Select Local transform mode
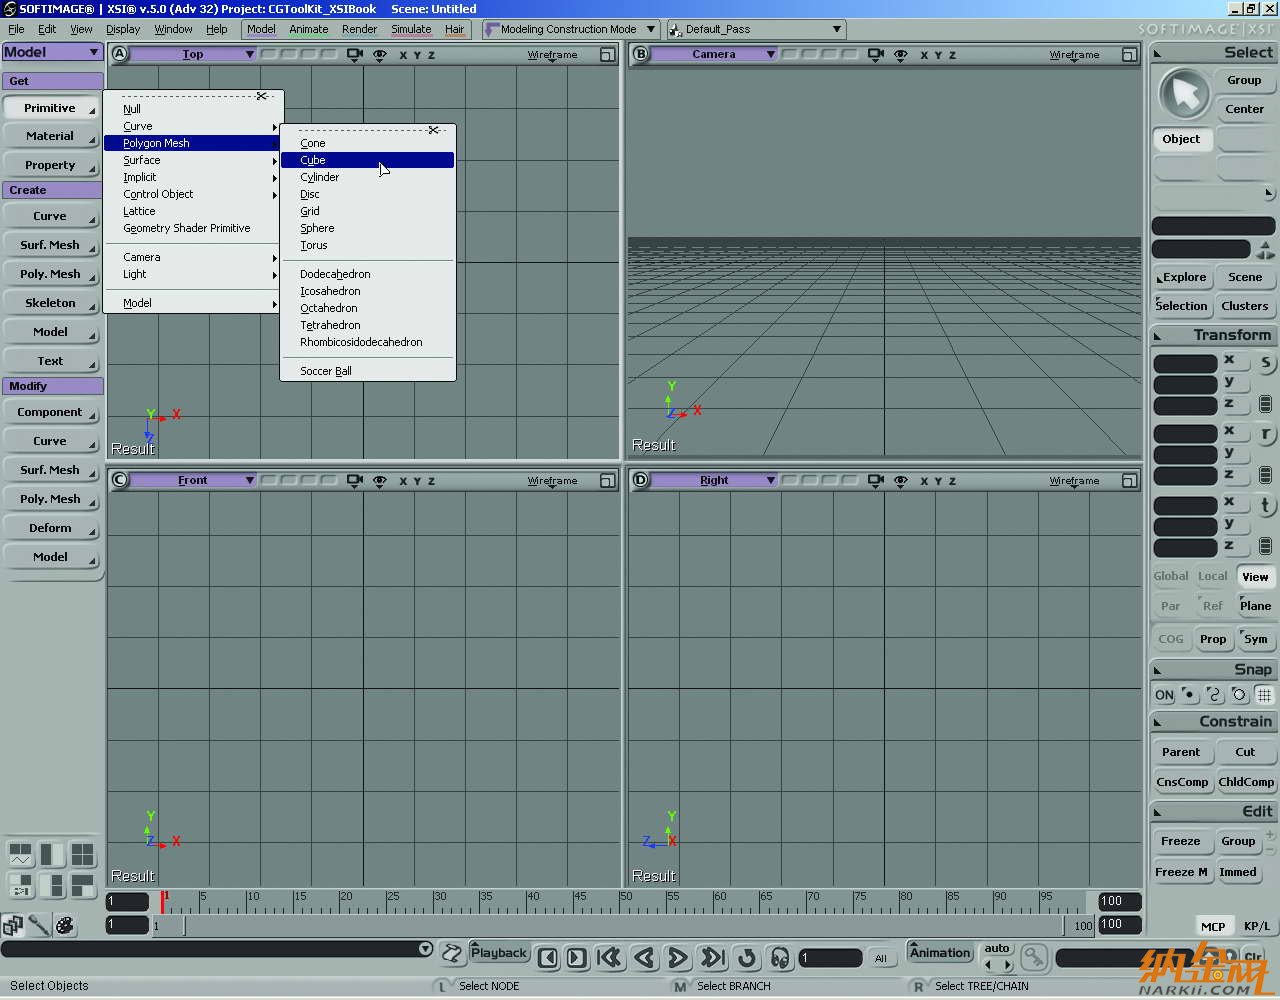 coord(1213,576)
